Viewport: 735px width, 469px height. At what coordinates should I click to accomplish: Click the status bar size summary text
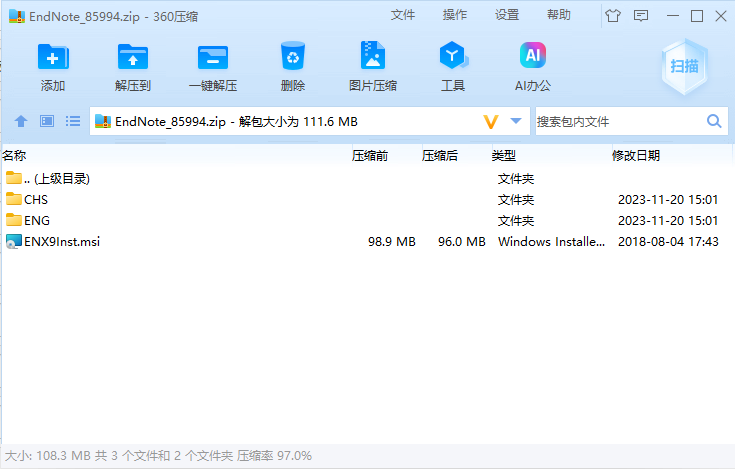tap(158, 455)
